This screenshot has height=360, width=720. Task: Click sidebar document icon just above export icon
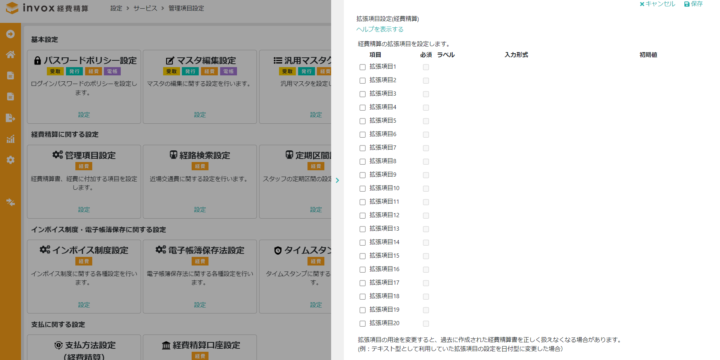click(x=10, y=96)
